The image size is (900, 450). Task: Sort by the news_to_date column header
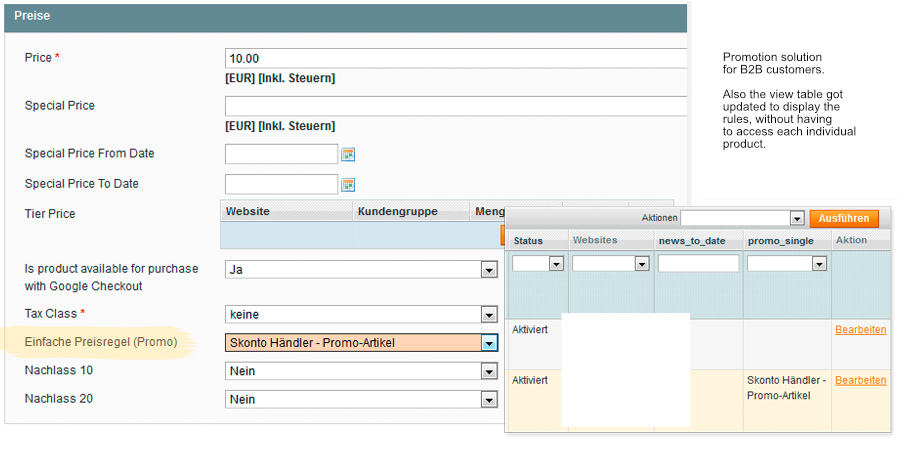click(692, 241)
